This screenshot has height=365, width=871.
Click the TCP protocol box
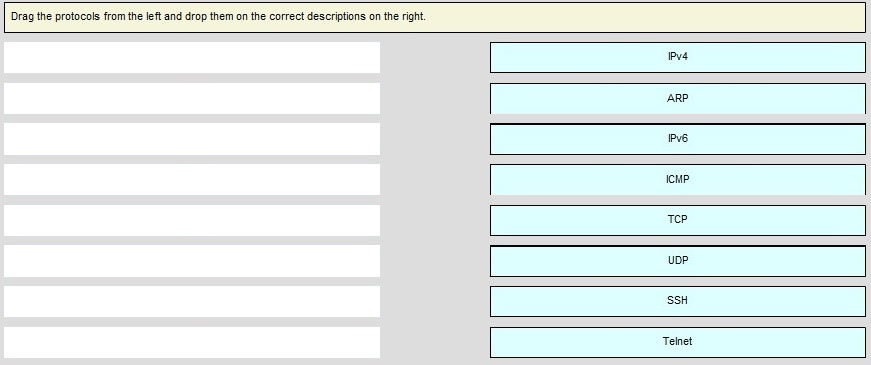pos(678,220)
